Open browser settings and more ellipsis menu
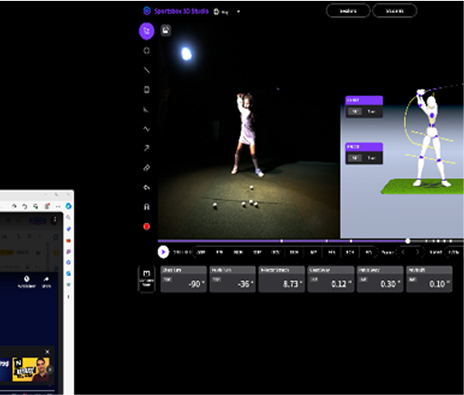 point(58,206)
